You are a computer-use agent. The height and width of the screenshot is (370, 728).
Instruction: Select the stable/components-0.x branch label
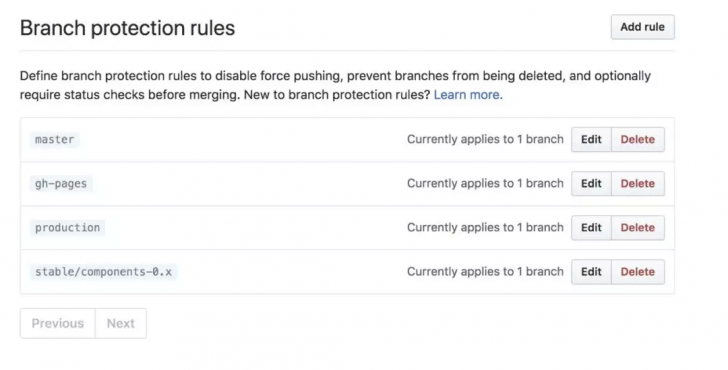coord(104,272)
